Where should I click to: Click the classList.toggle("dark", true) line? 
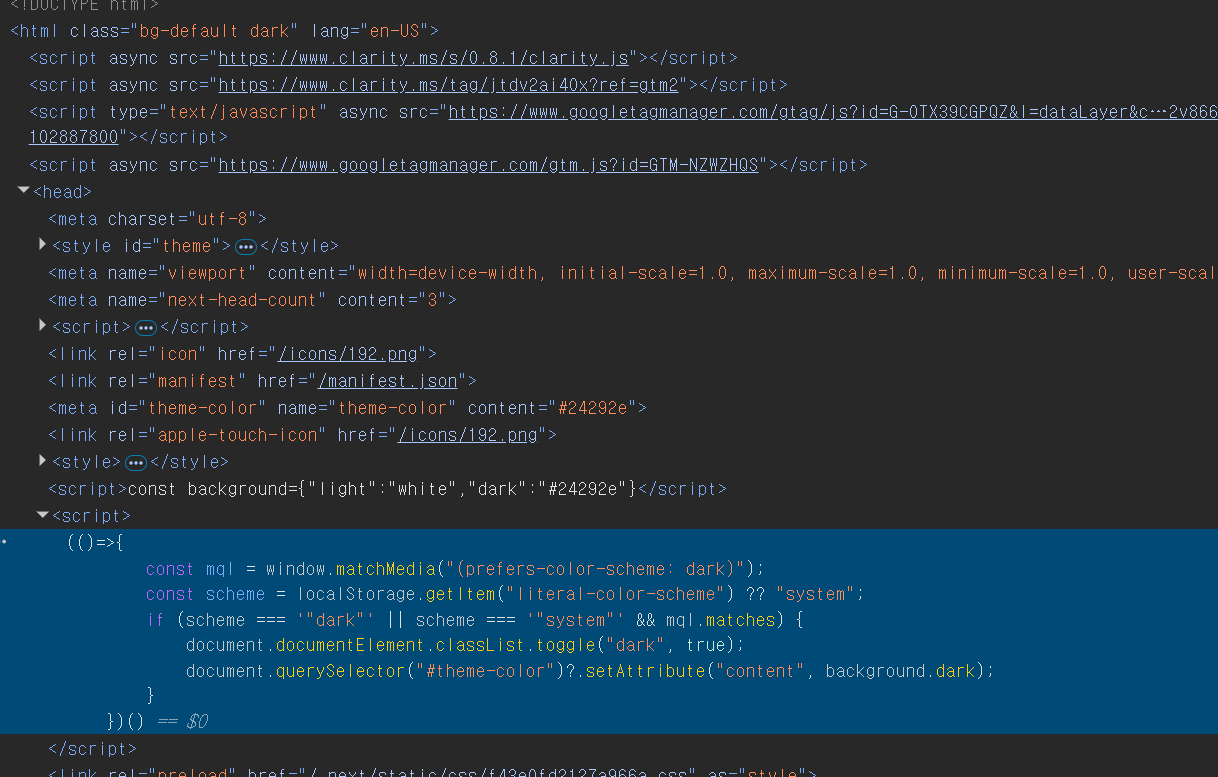[465, 645]
